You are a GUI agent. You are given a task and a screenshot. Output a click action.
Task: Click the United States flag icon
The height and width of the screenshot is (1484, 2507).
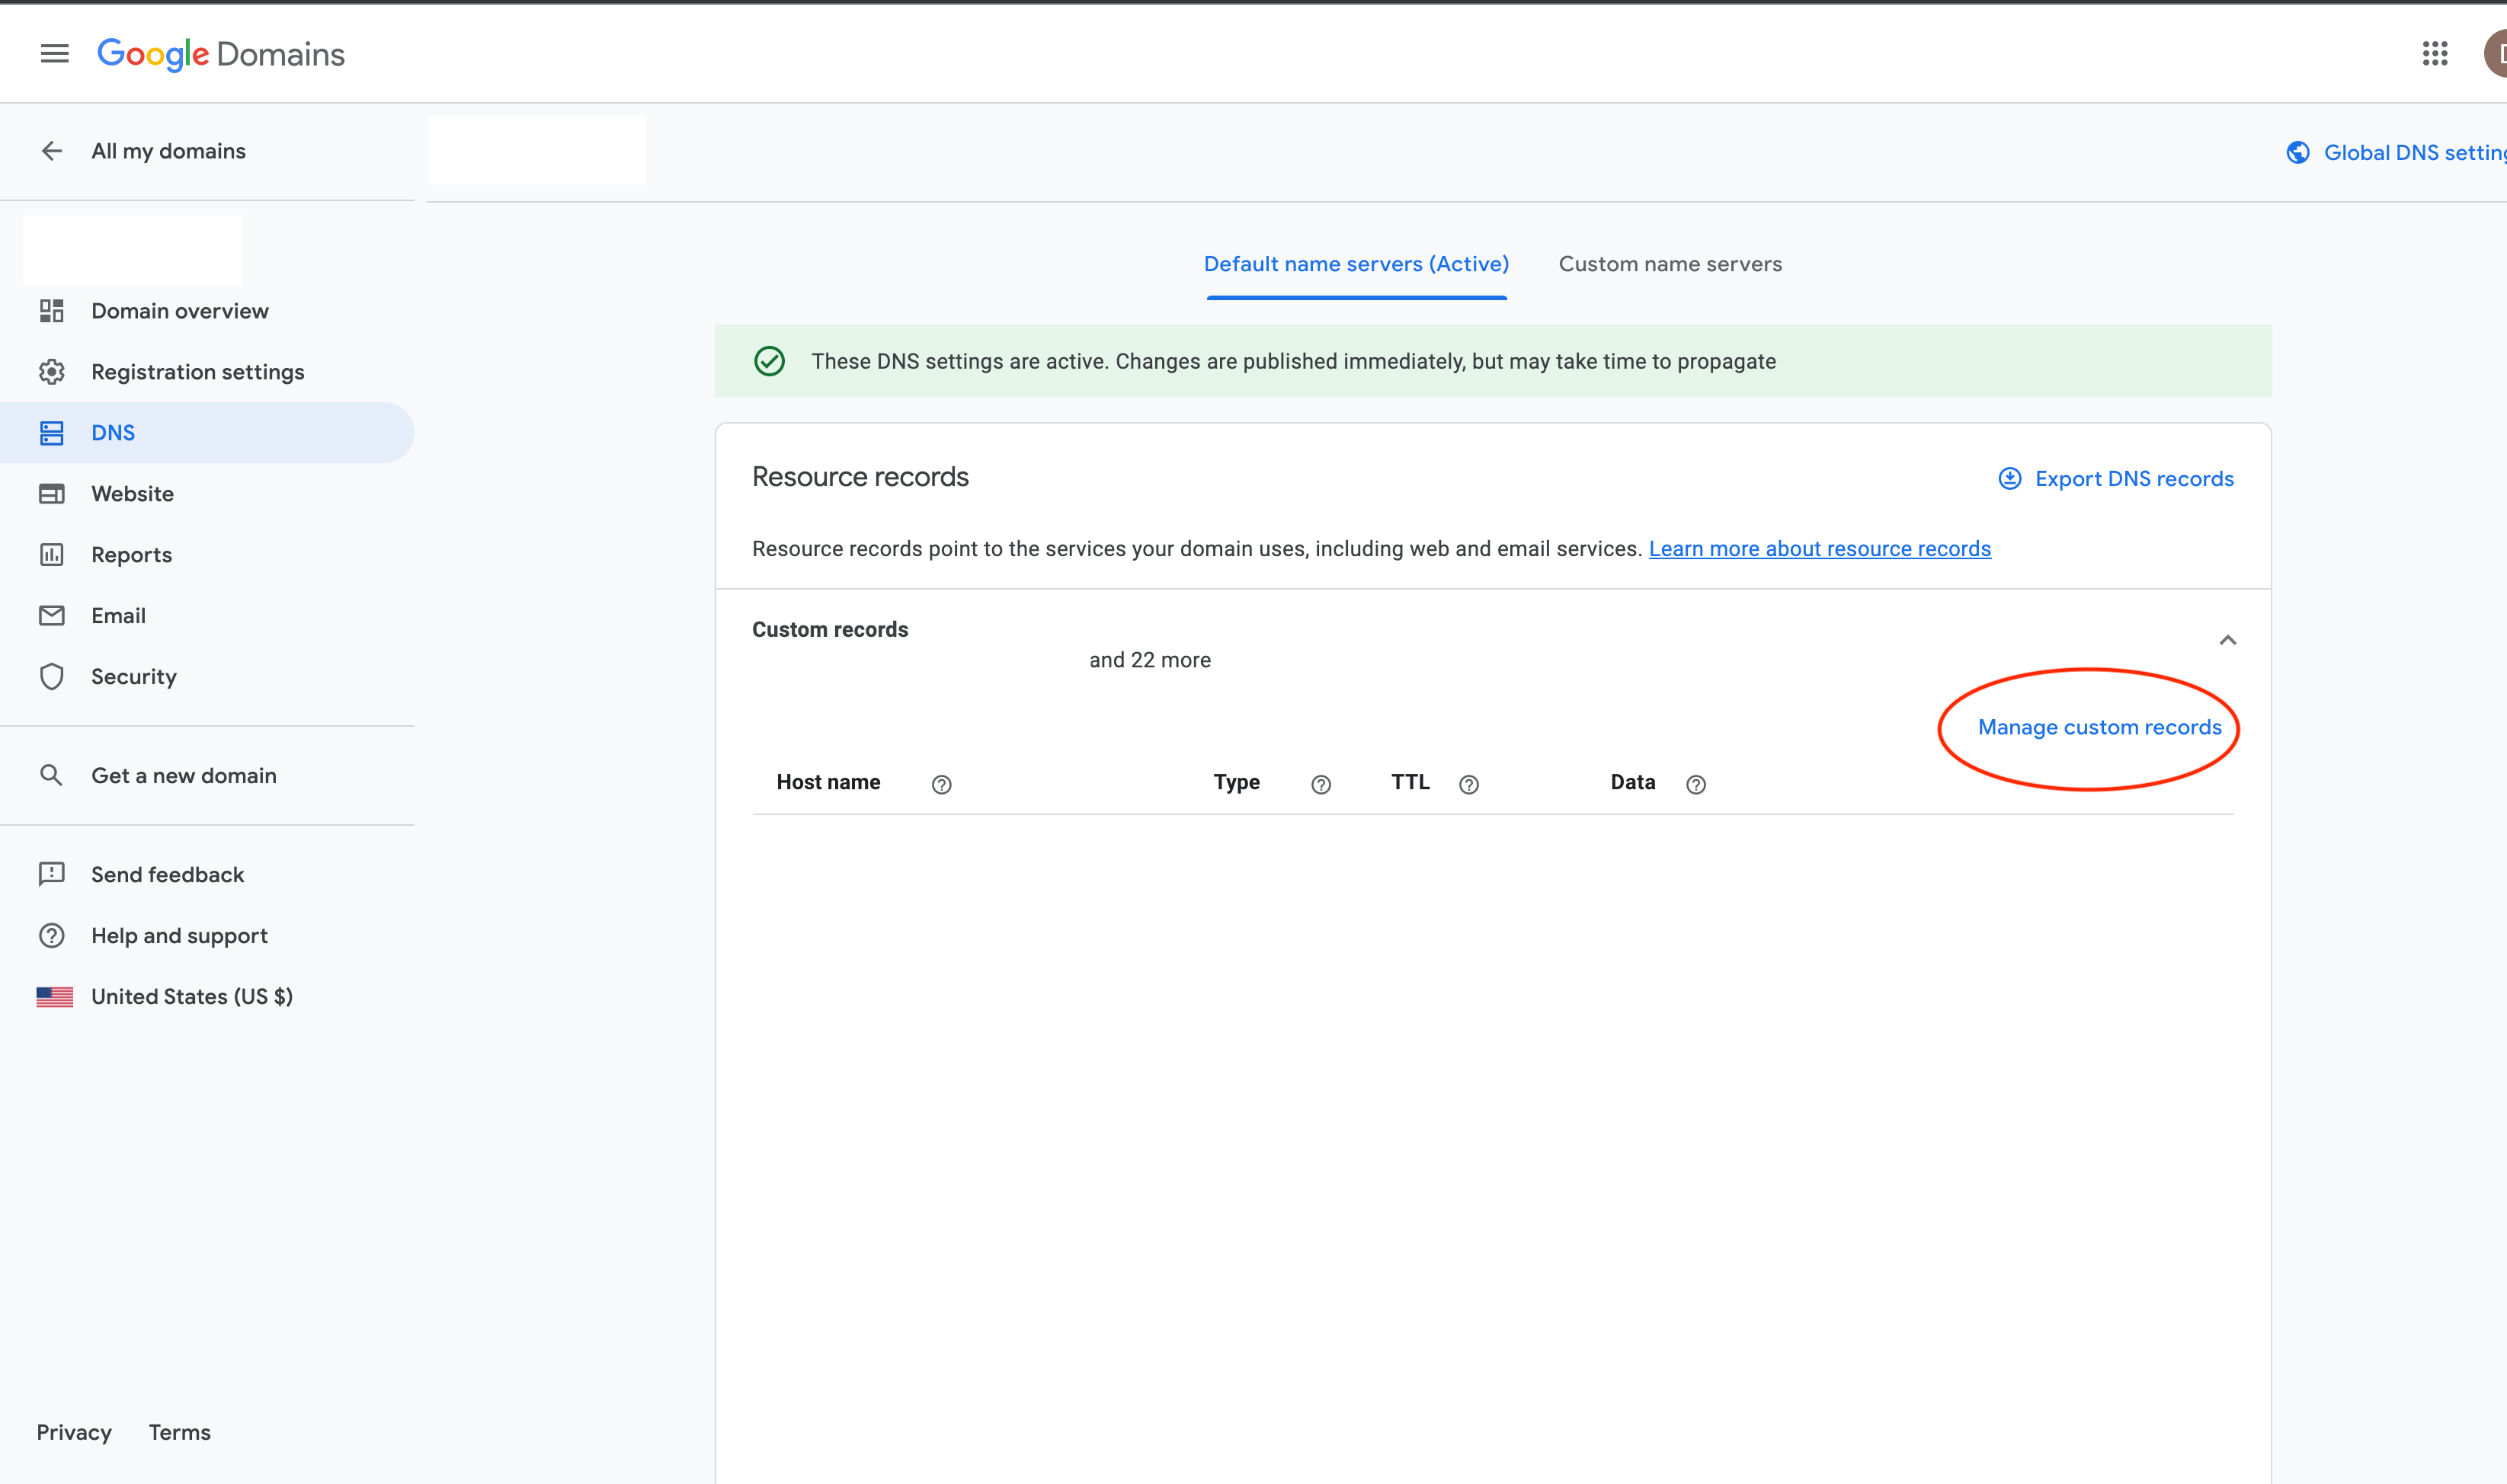(55, 997)
